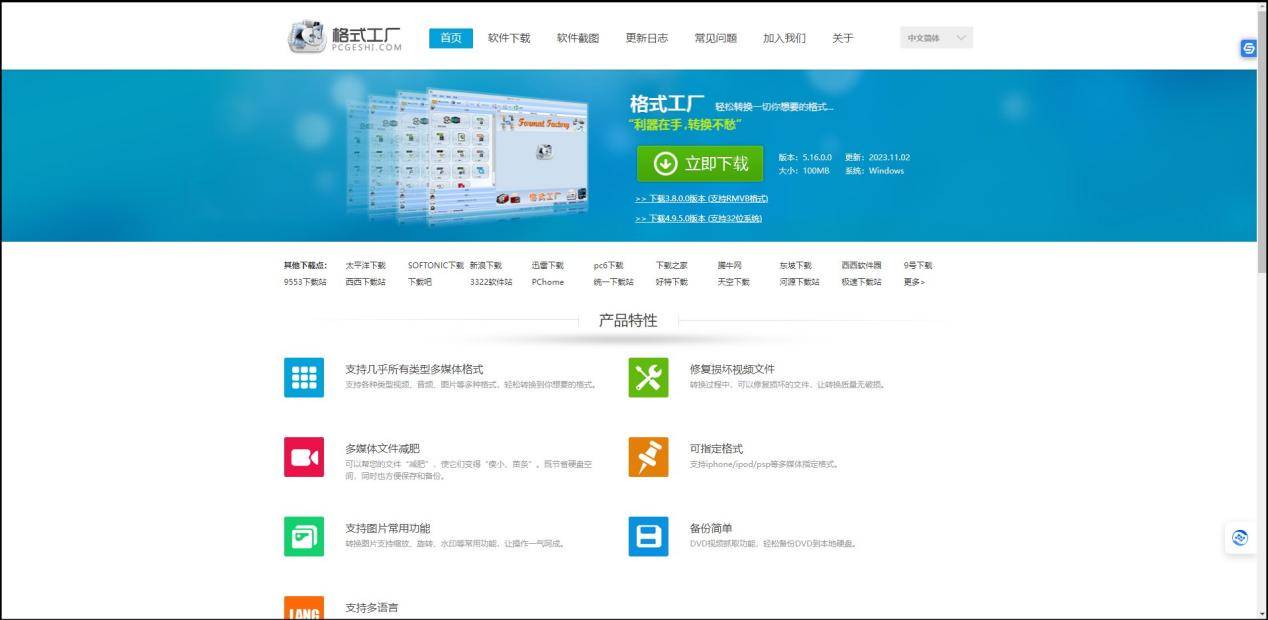Click the 版本: 5.16.0.0 text

(805, 157)
